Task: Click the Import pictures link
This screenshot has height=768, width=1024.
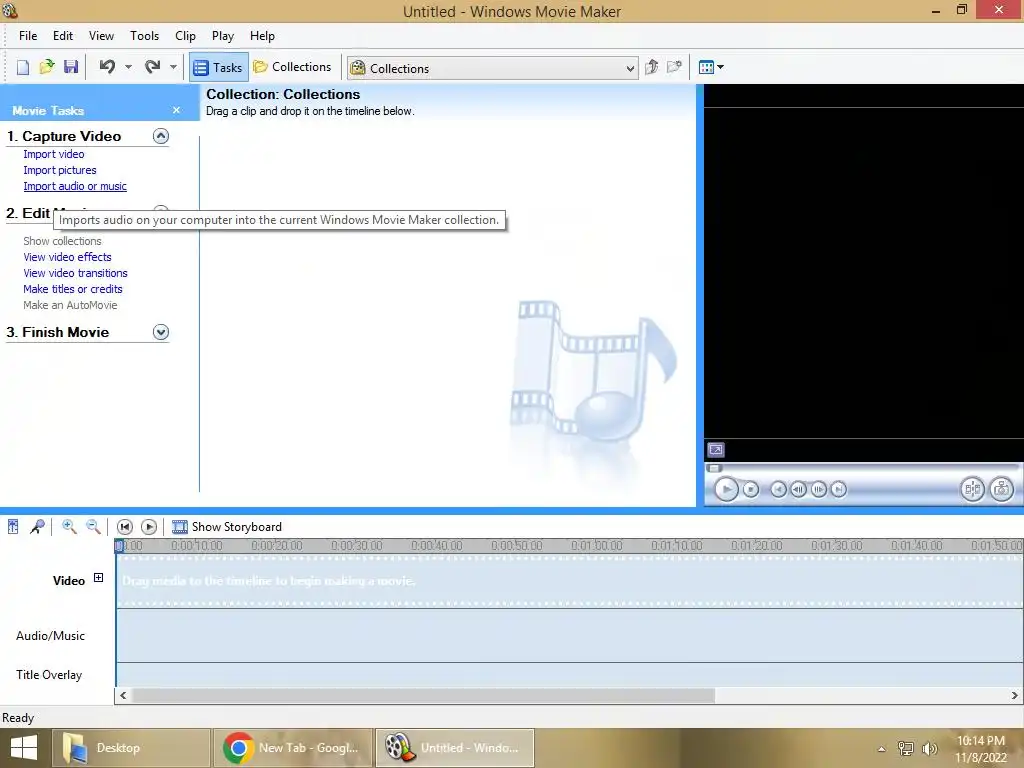Action: (60, 170)
